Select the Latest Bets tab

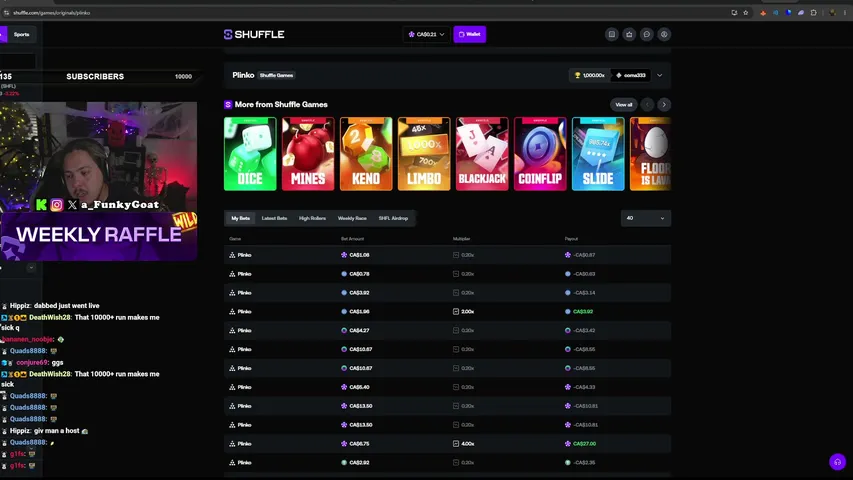[x=274, y=218]
